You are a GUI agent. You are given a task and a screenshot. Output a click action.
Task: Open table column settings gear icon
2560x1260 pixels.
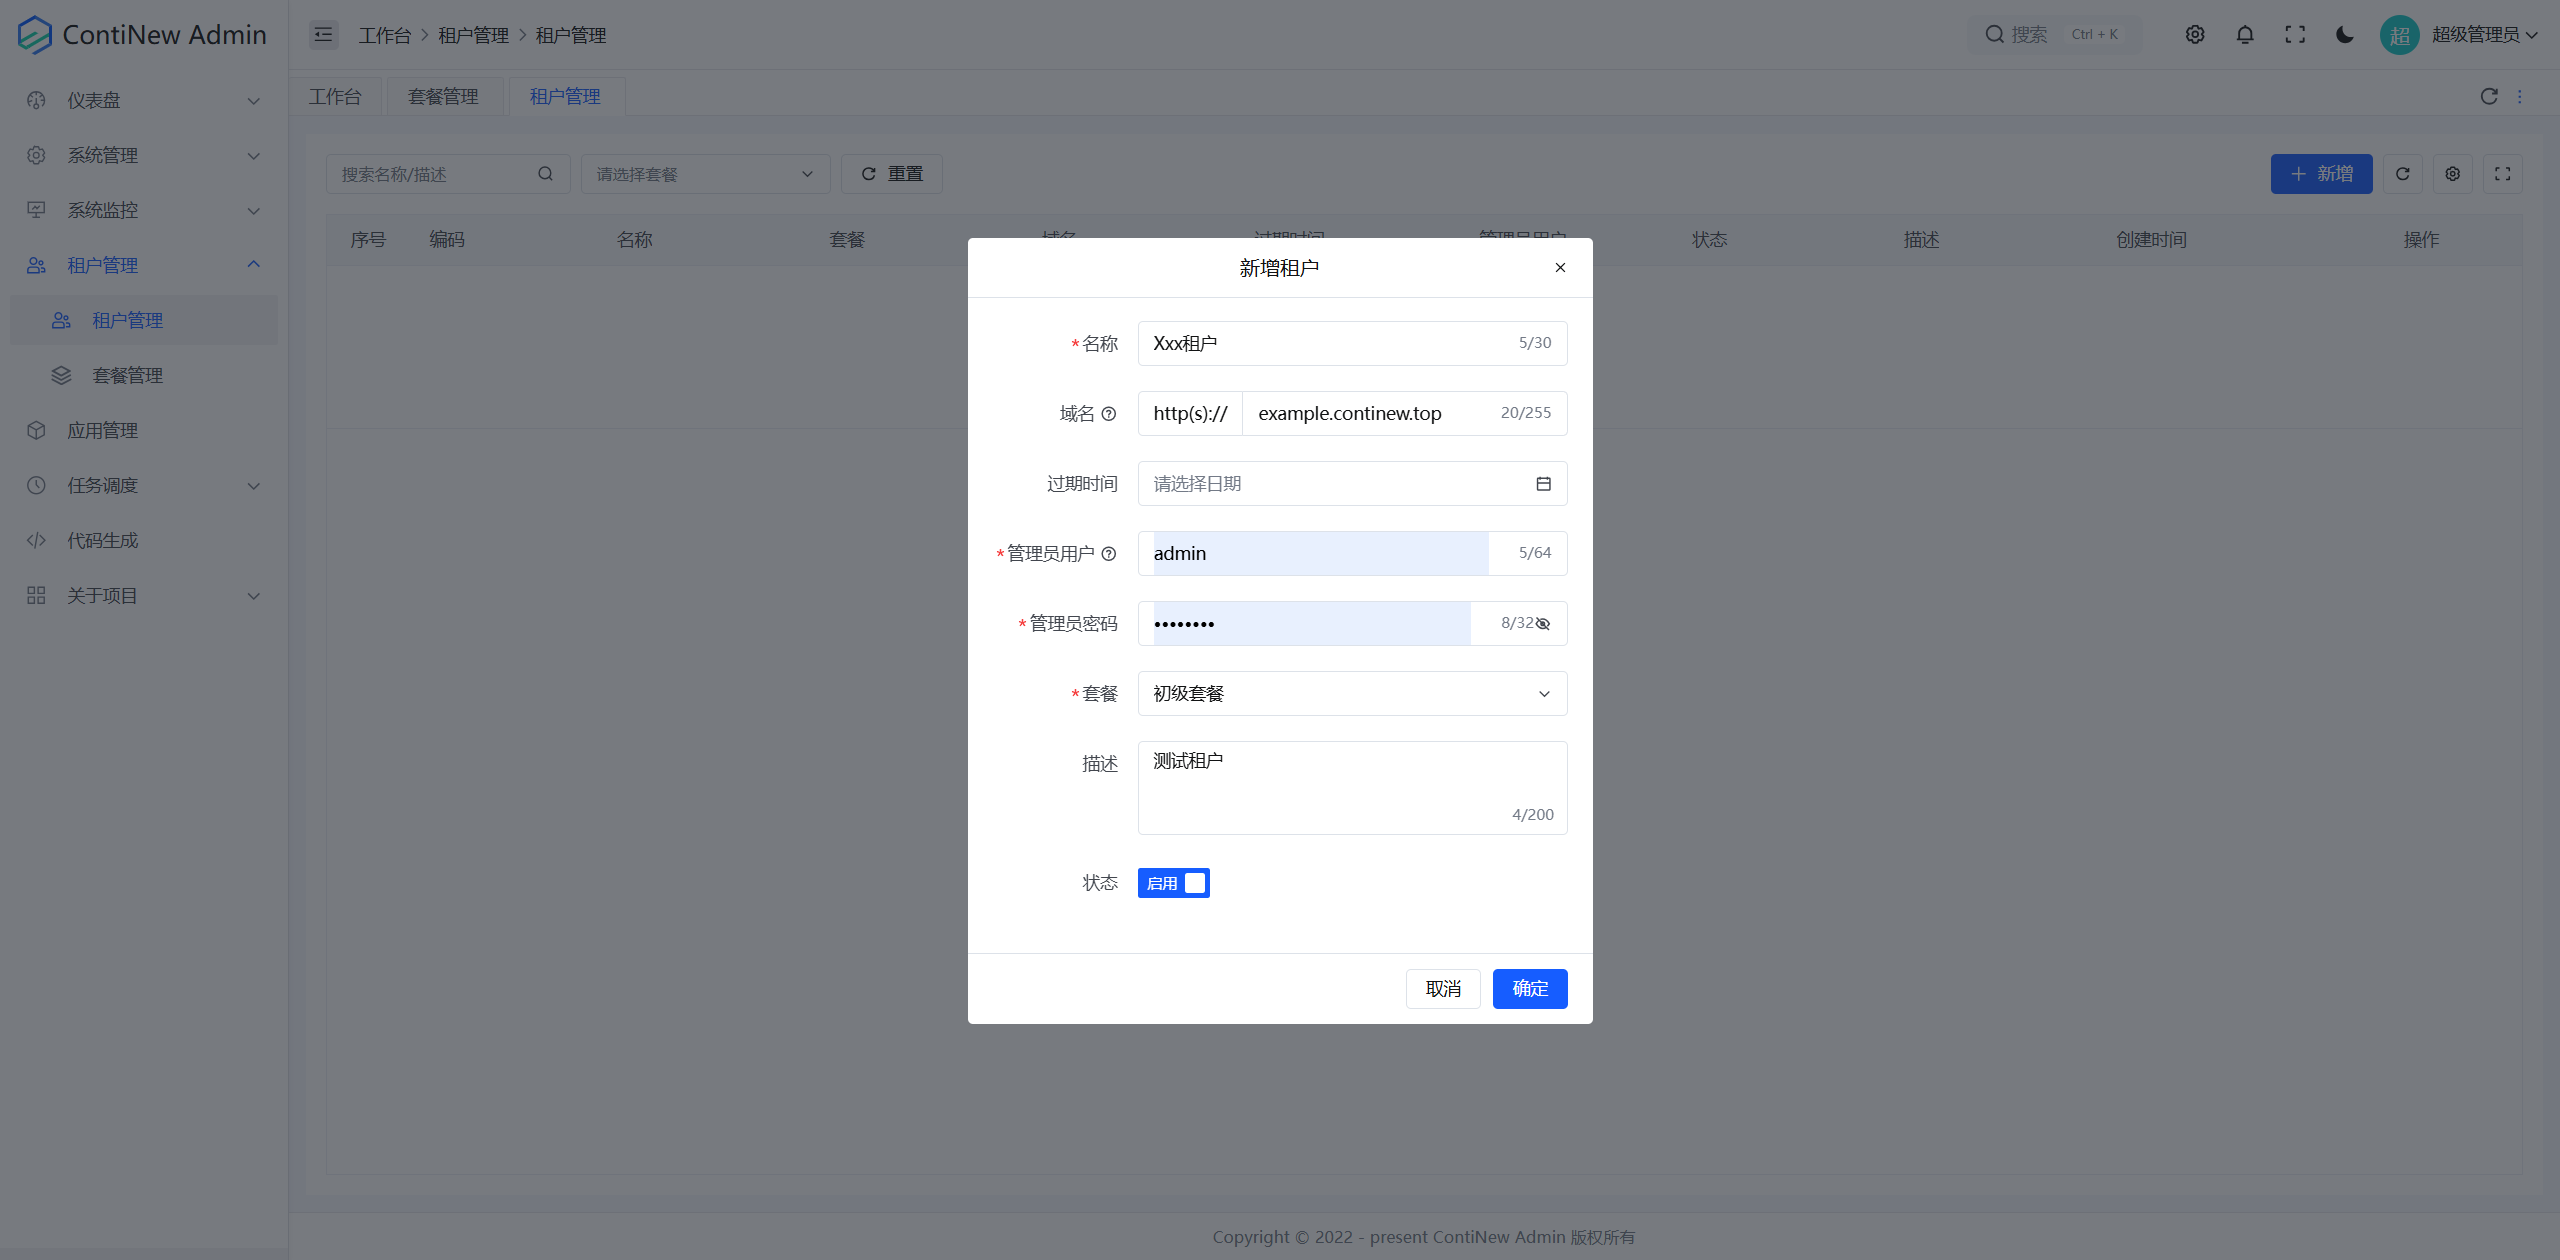click(x=2453, y=174)
